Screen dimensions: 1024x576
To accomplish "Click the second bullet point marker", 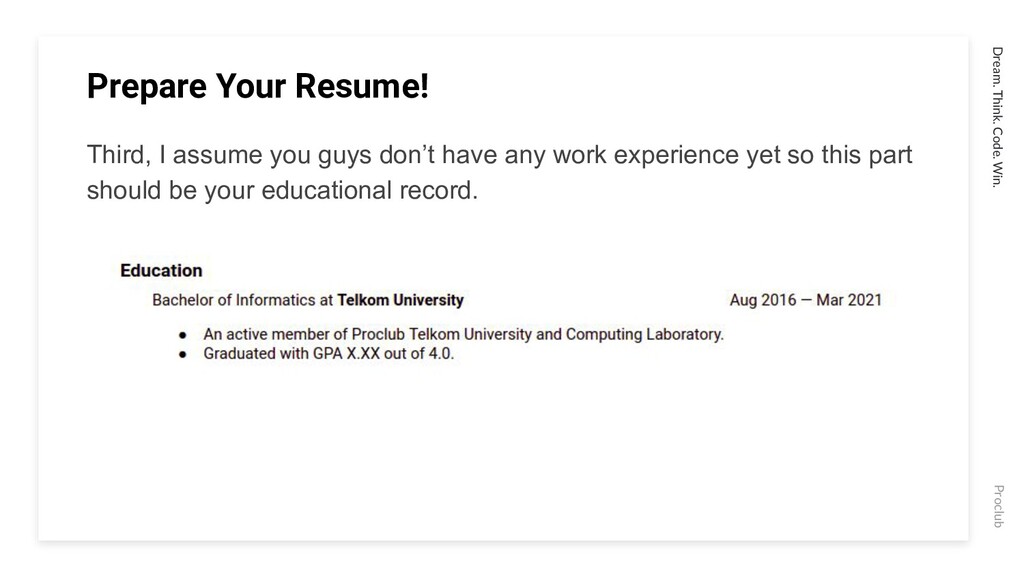I will 183,355.
